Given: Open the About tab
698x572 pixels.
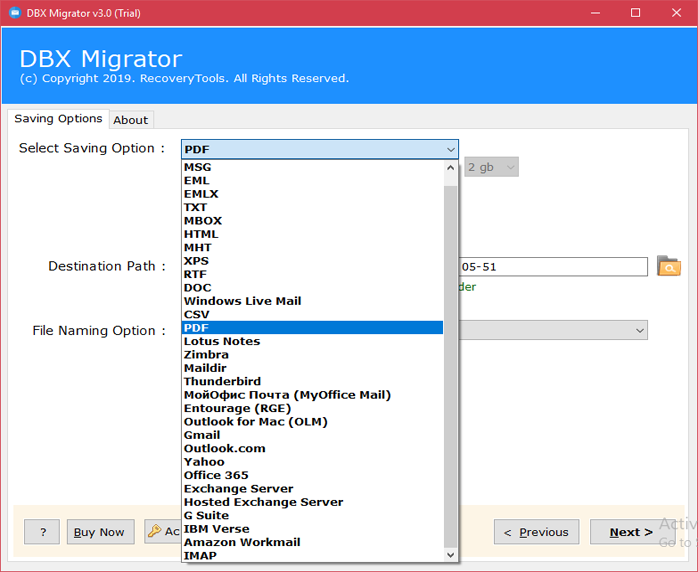Looking at the screenshot, I should point(131,120).
